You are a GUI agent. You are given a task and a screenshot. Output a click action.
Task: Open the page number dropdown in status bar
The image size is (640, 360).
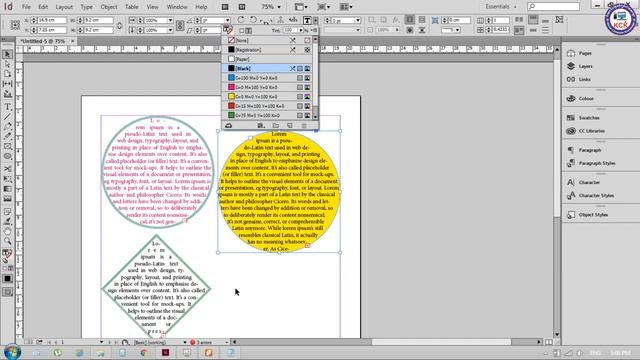pyautogui.click(x=101, y=342)
